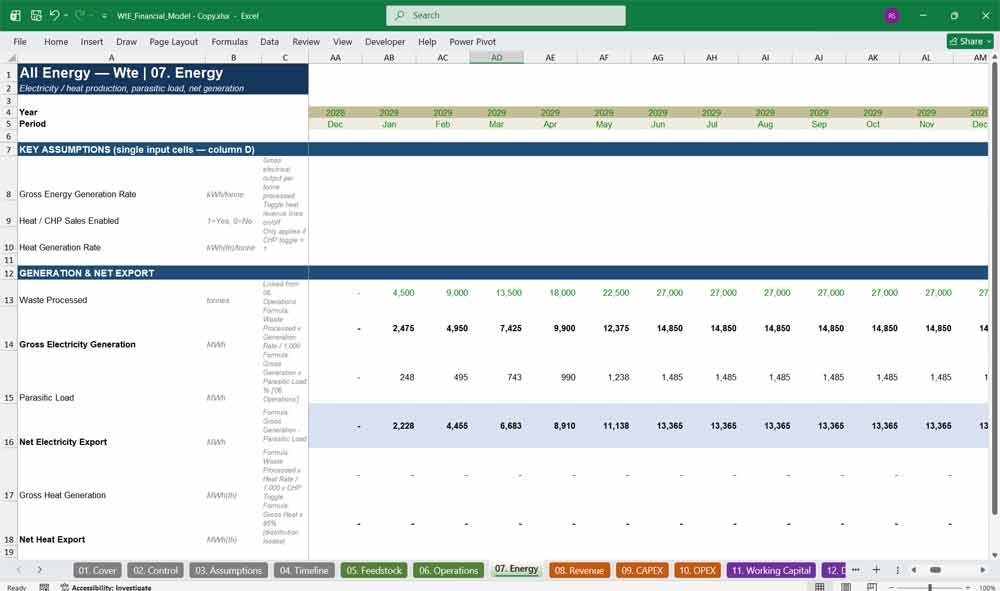Open the 11. Working Capital sheet
Viewport: 1000px width, 591px height.
(x=771, y=570)
